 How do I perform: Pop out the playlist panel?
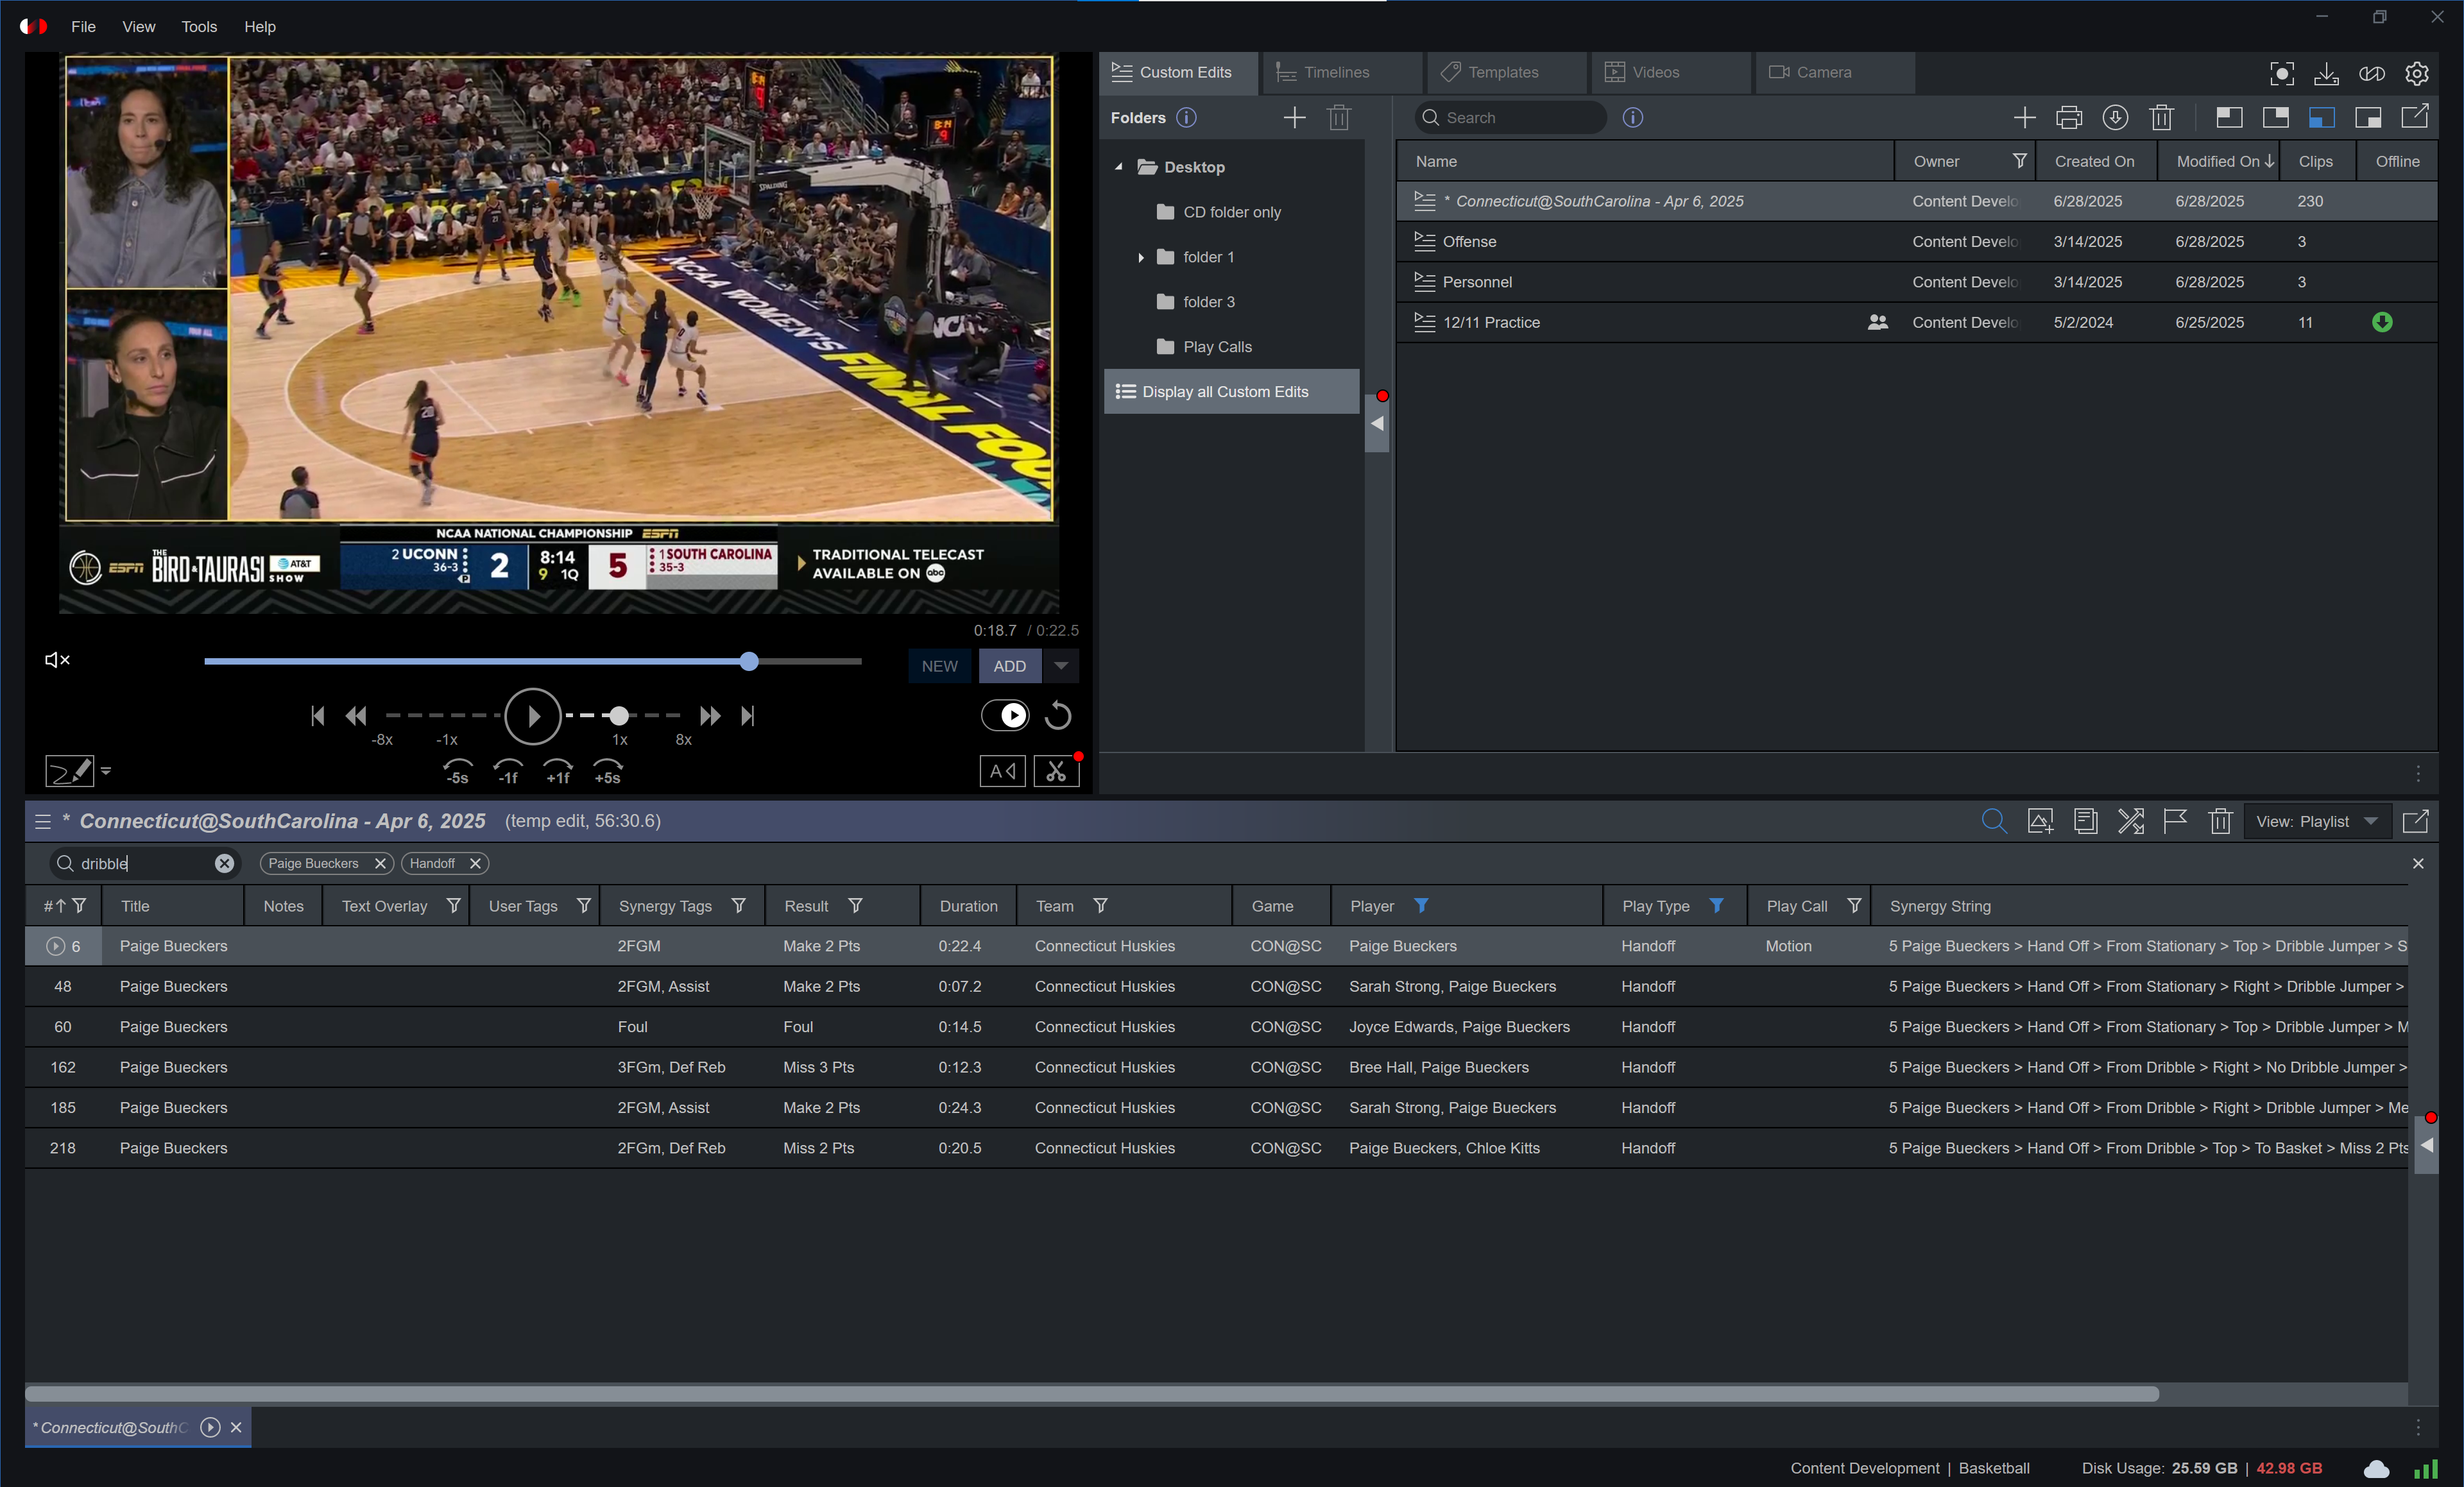point(2415,821)
